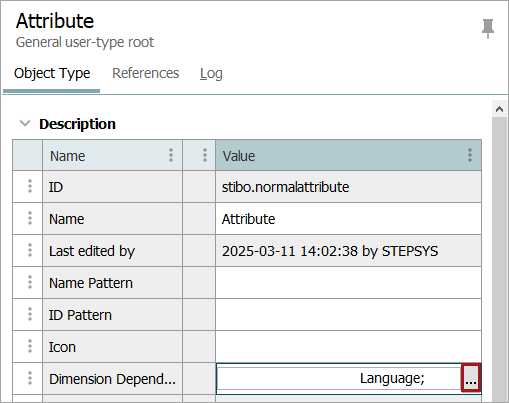The image size is (509, 403).
Task: Click the Name Pattern row handle
Action: tap(30, 282)
